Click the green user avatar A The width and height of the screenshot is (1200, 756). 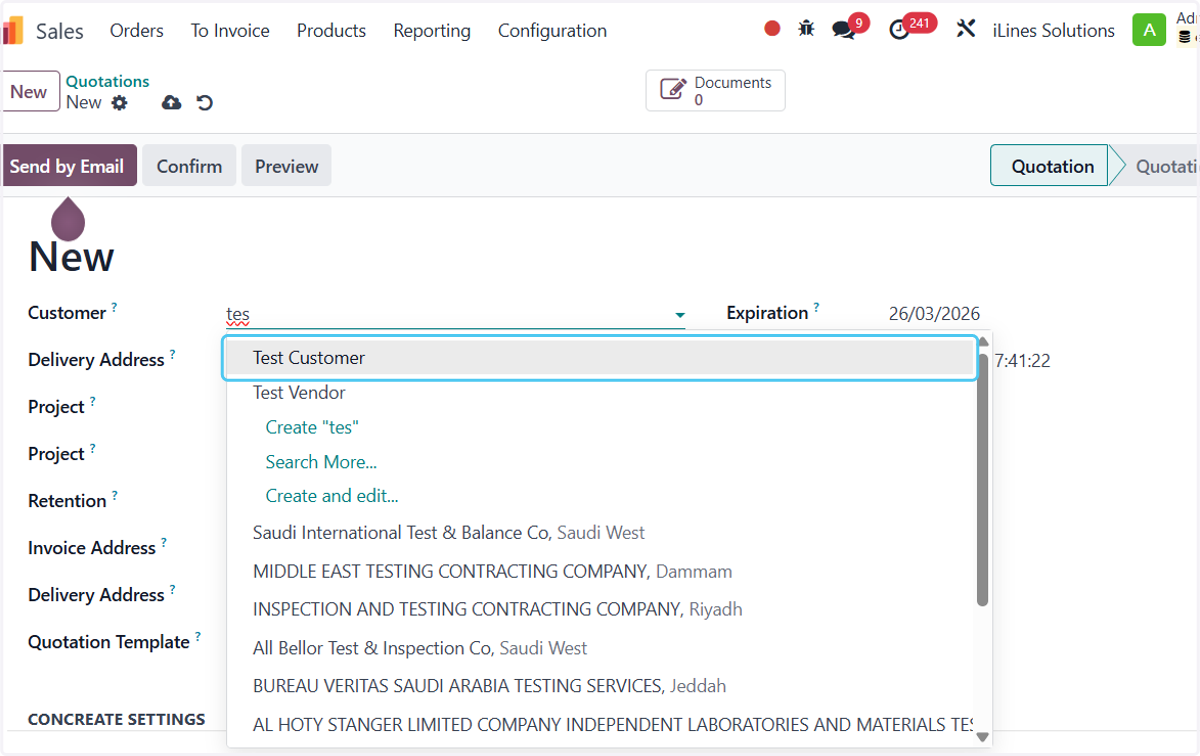click(1149, 30)
